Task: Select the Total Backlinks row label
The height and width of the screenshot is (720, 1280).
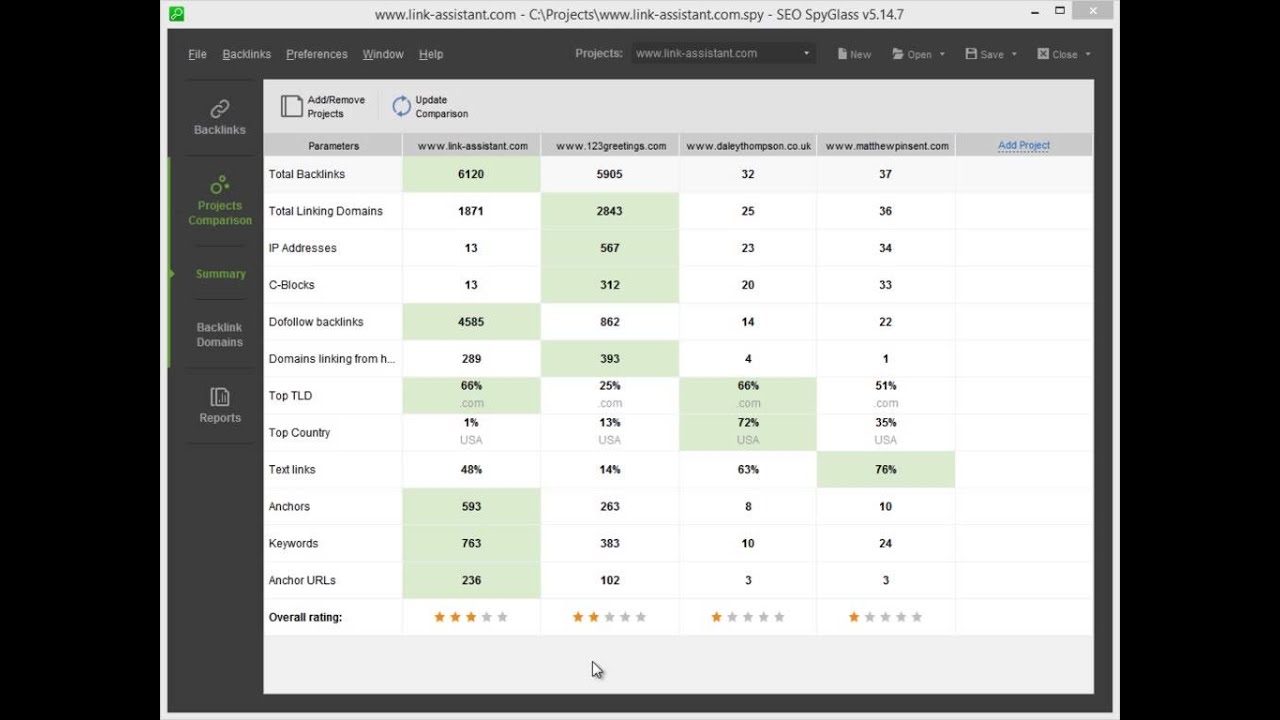Action: (306, 174)
